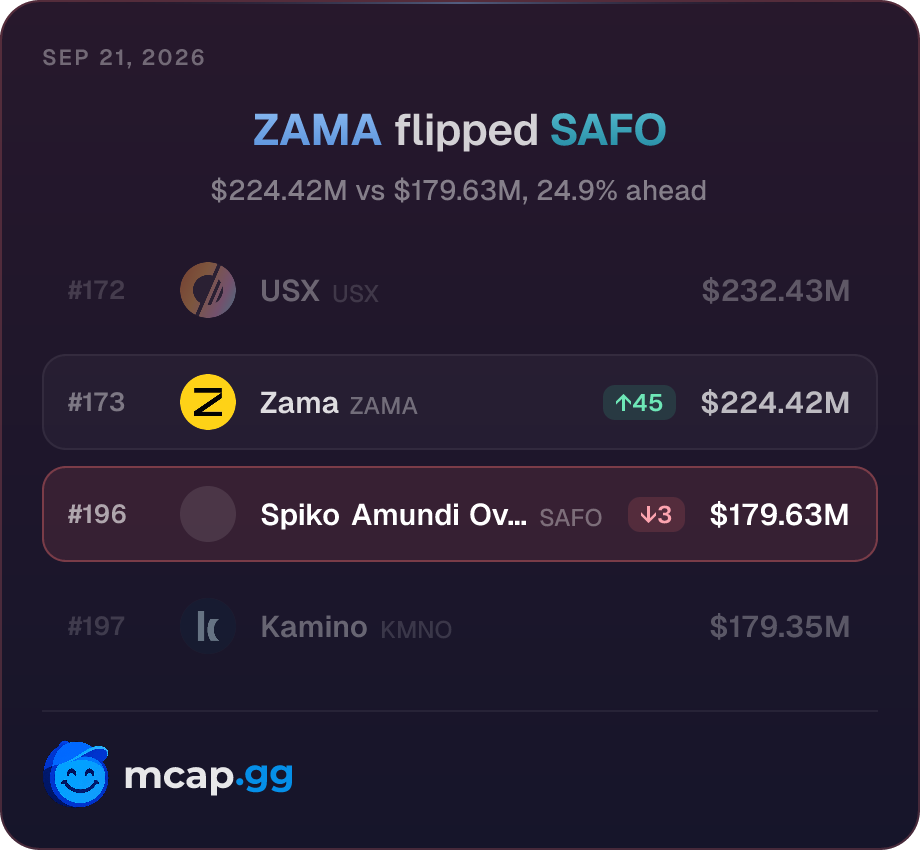
Task: Click the Kamino logo icon
Action: click(x=208, y=626)
